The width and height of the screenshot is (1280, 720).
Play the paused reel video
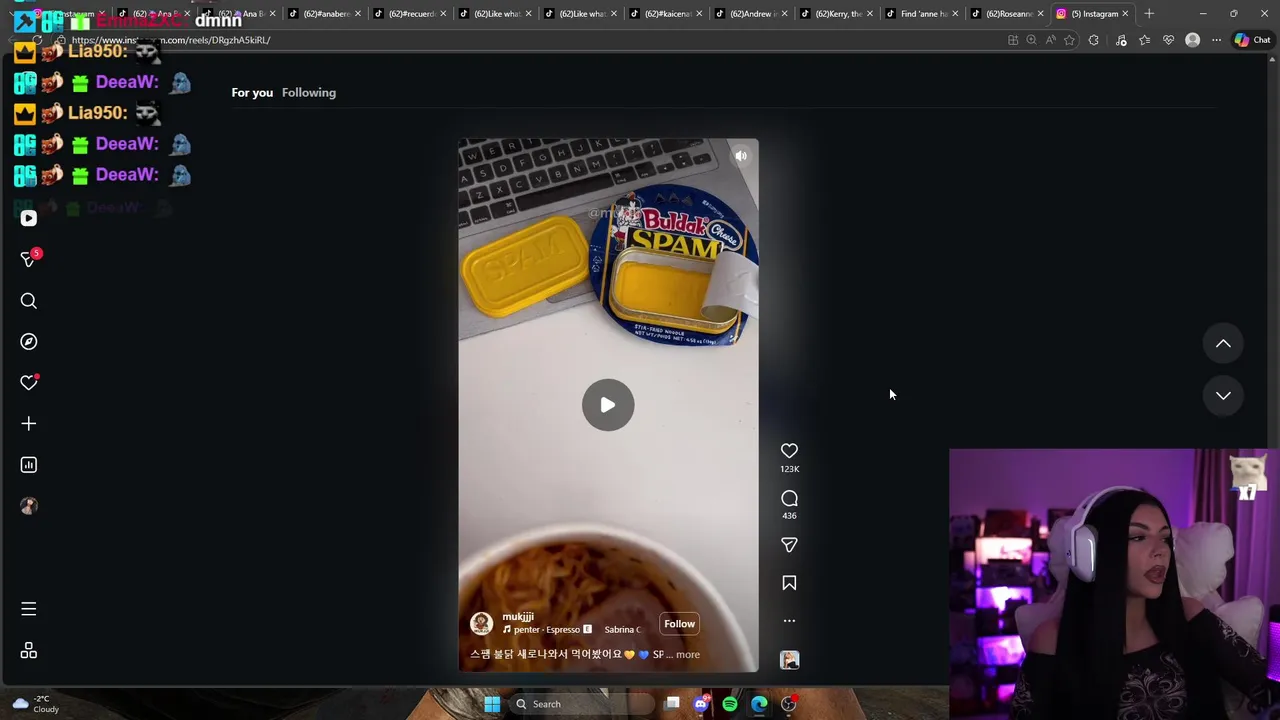608,405
